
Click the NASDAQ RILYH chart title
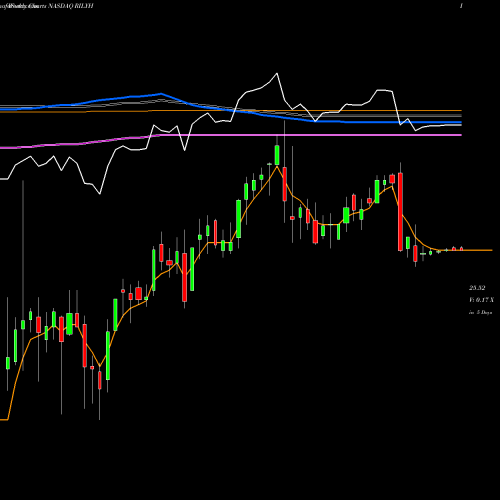pos(71,6)
